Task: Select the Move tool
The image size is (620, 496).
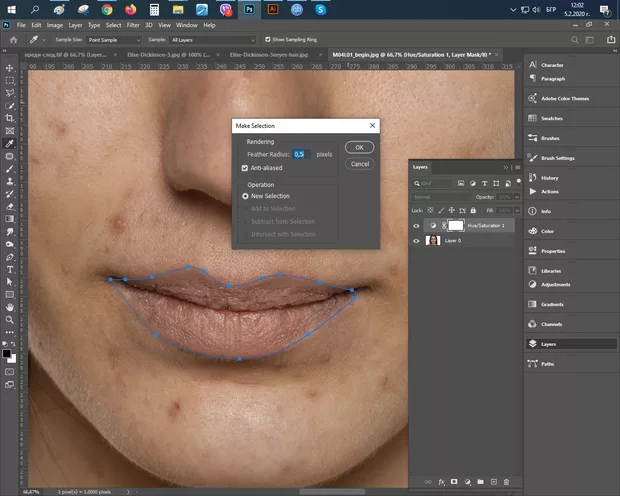Action: [x=9, y=67]
